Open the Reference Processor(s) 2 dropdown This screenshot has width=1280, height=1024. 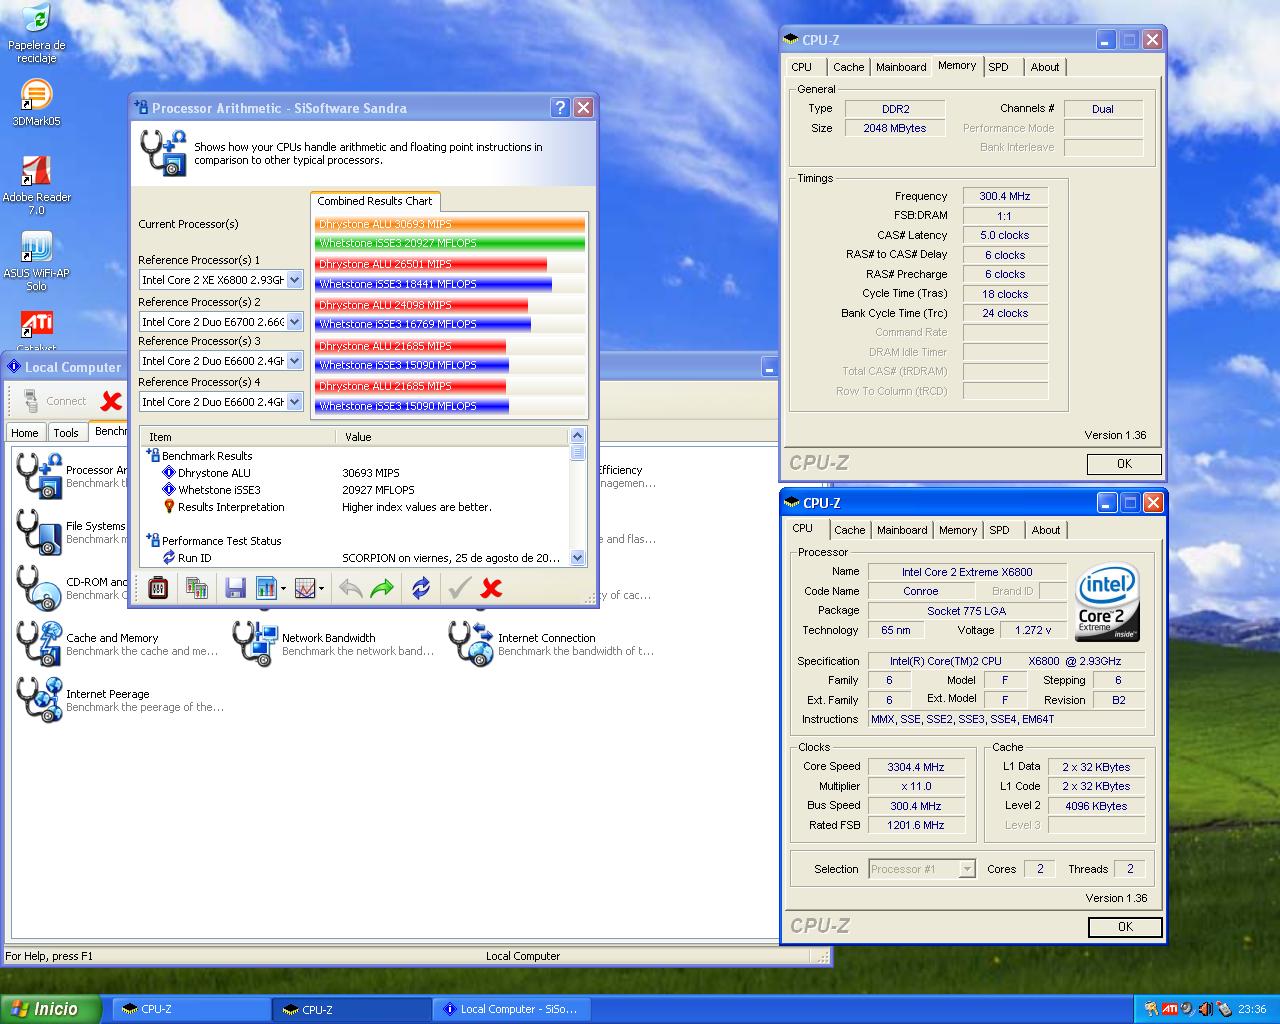[x=294, y=322]
